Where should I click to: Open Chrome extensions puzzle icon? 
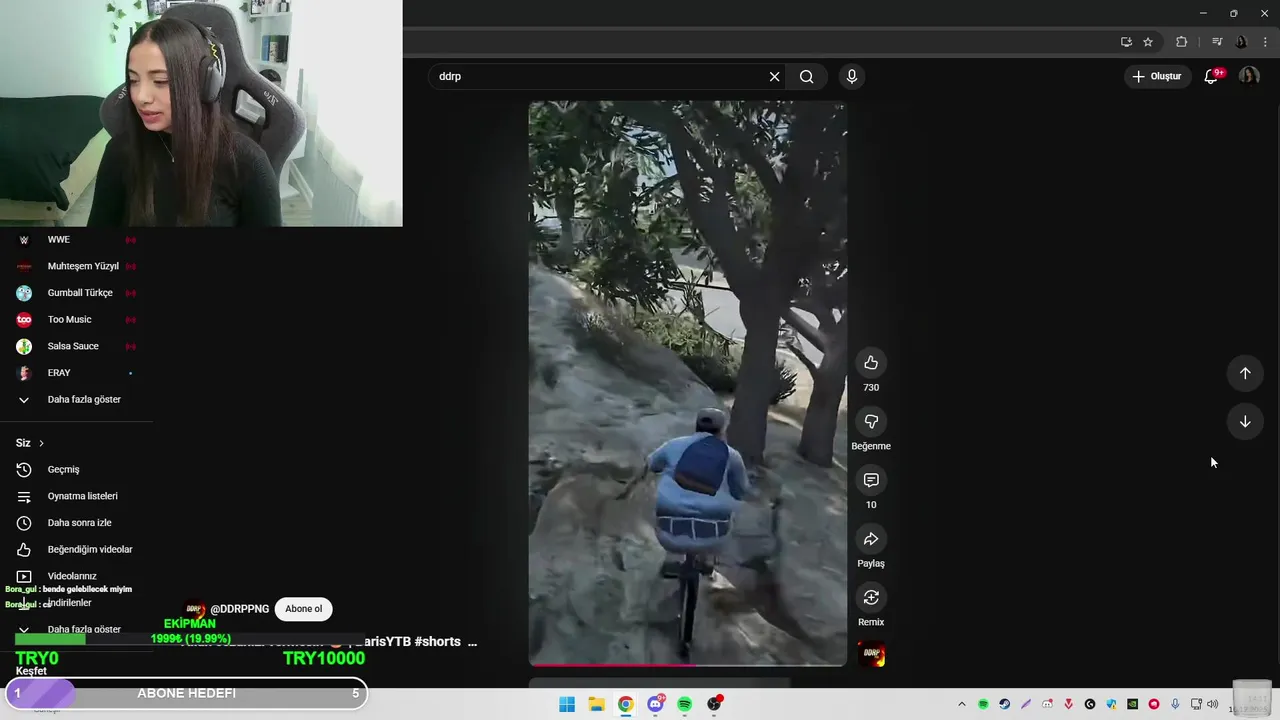pos(1182,42)
